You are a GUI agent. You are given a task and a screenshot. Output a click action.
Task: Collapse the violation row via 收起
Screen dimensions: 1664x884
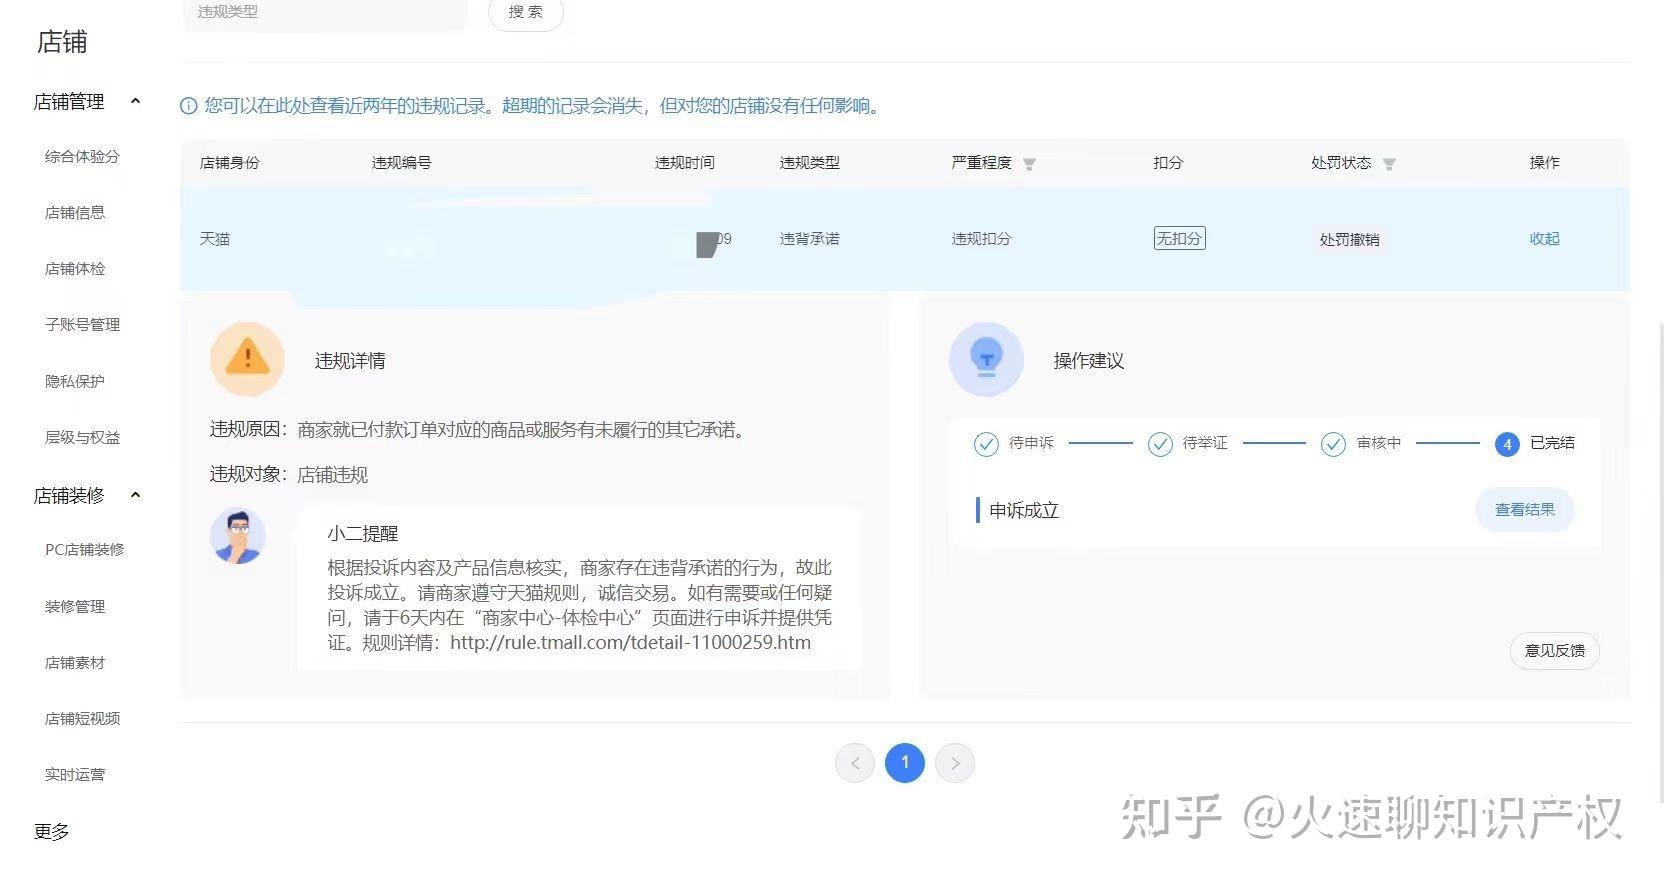[x=1544, y=239]
